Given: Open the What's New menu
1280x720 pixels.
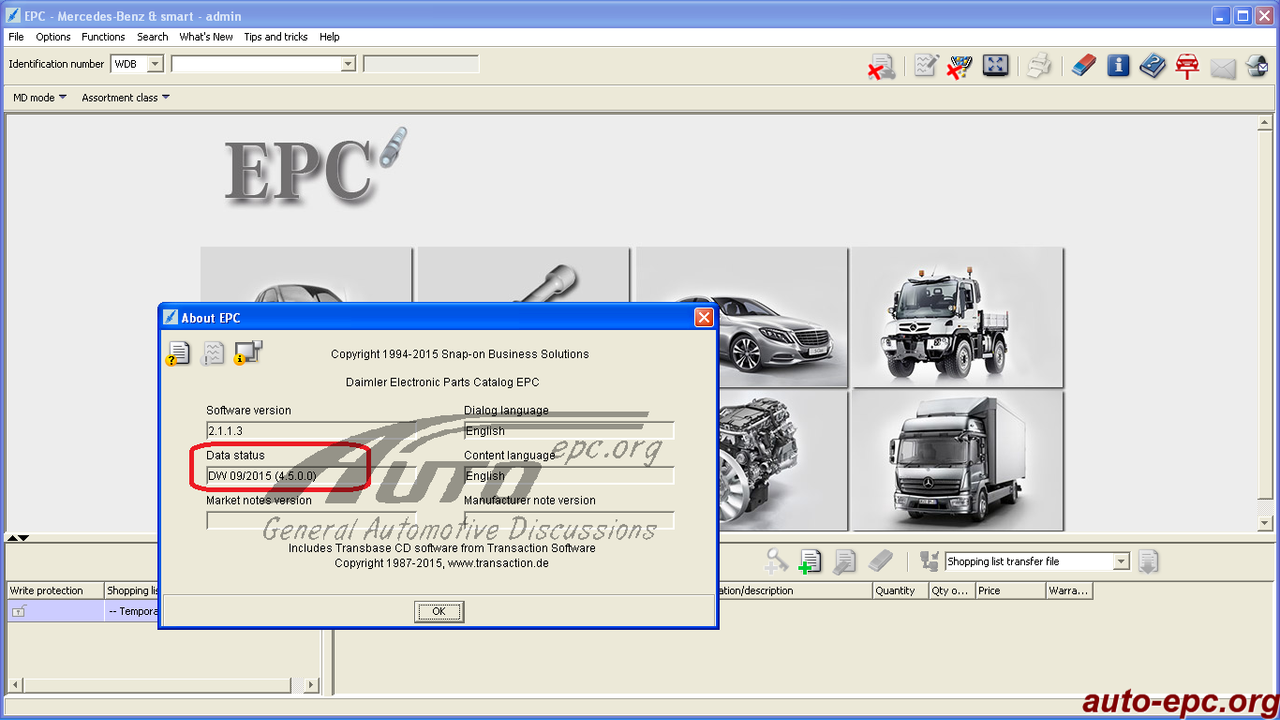Looking at the screenshot, I should [206, 37].
